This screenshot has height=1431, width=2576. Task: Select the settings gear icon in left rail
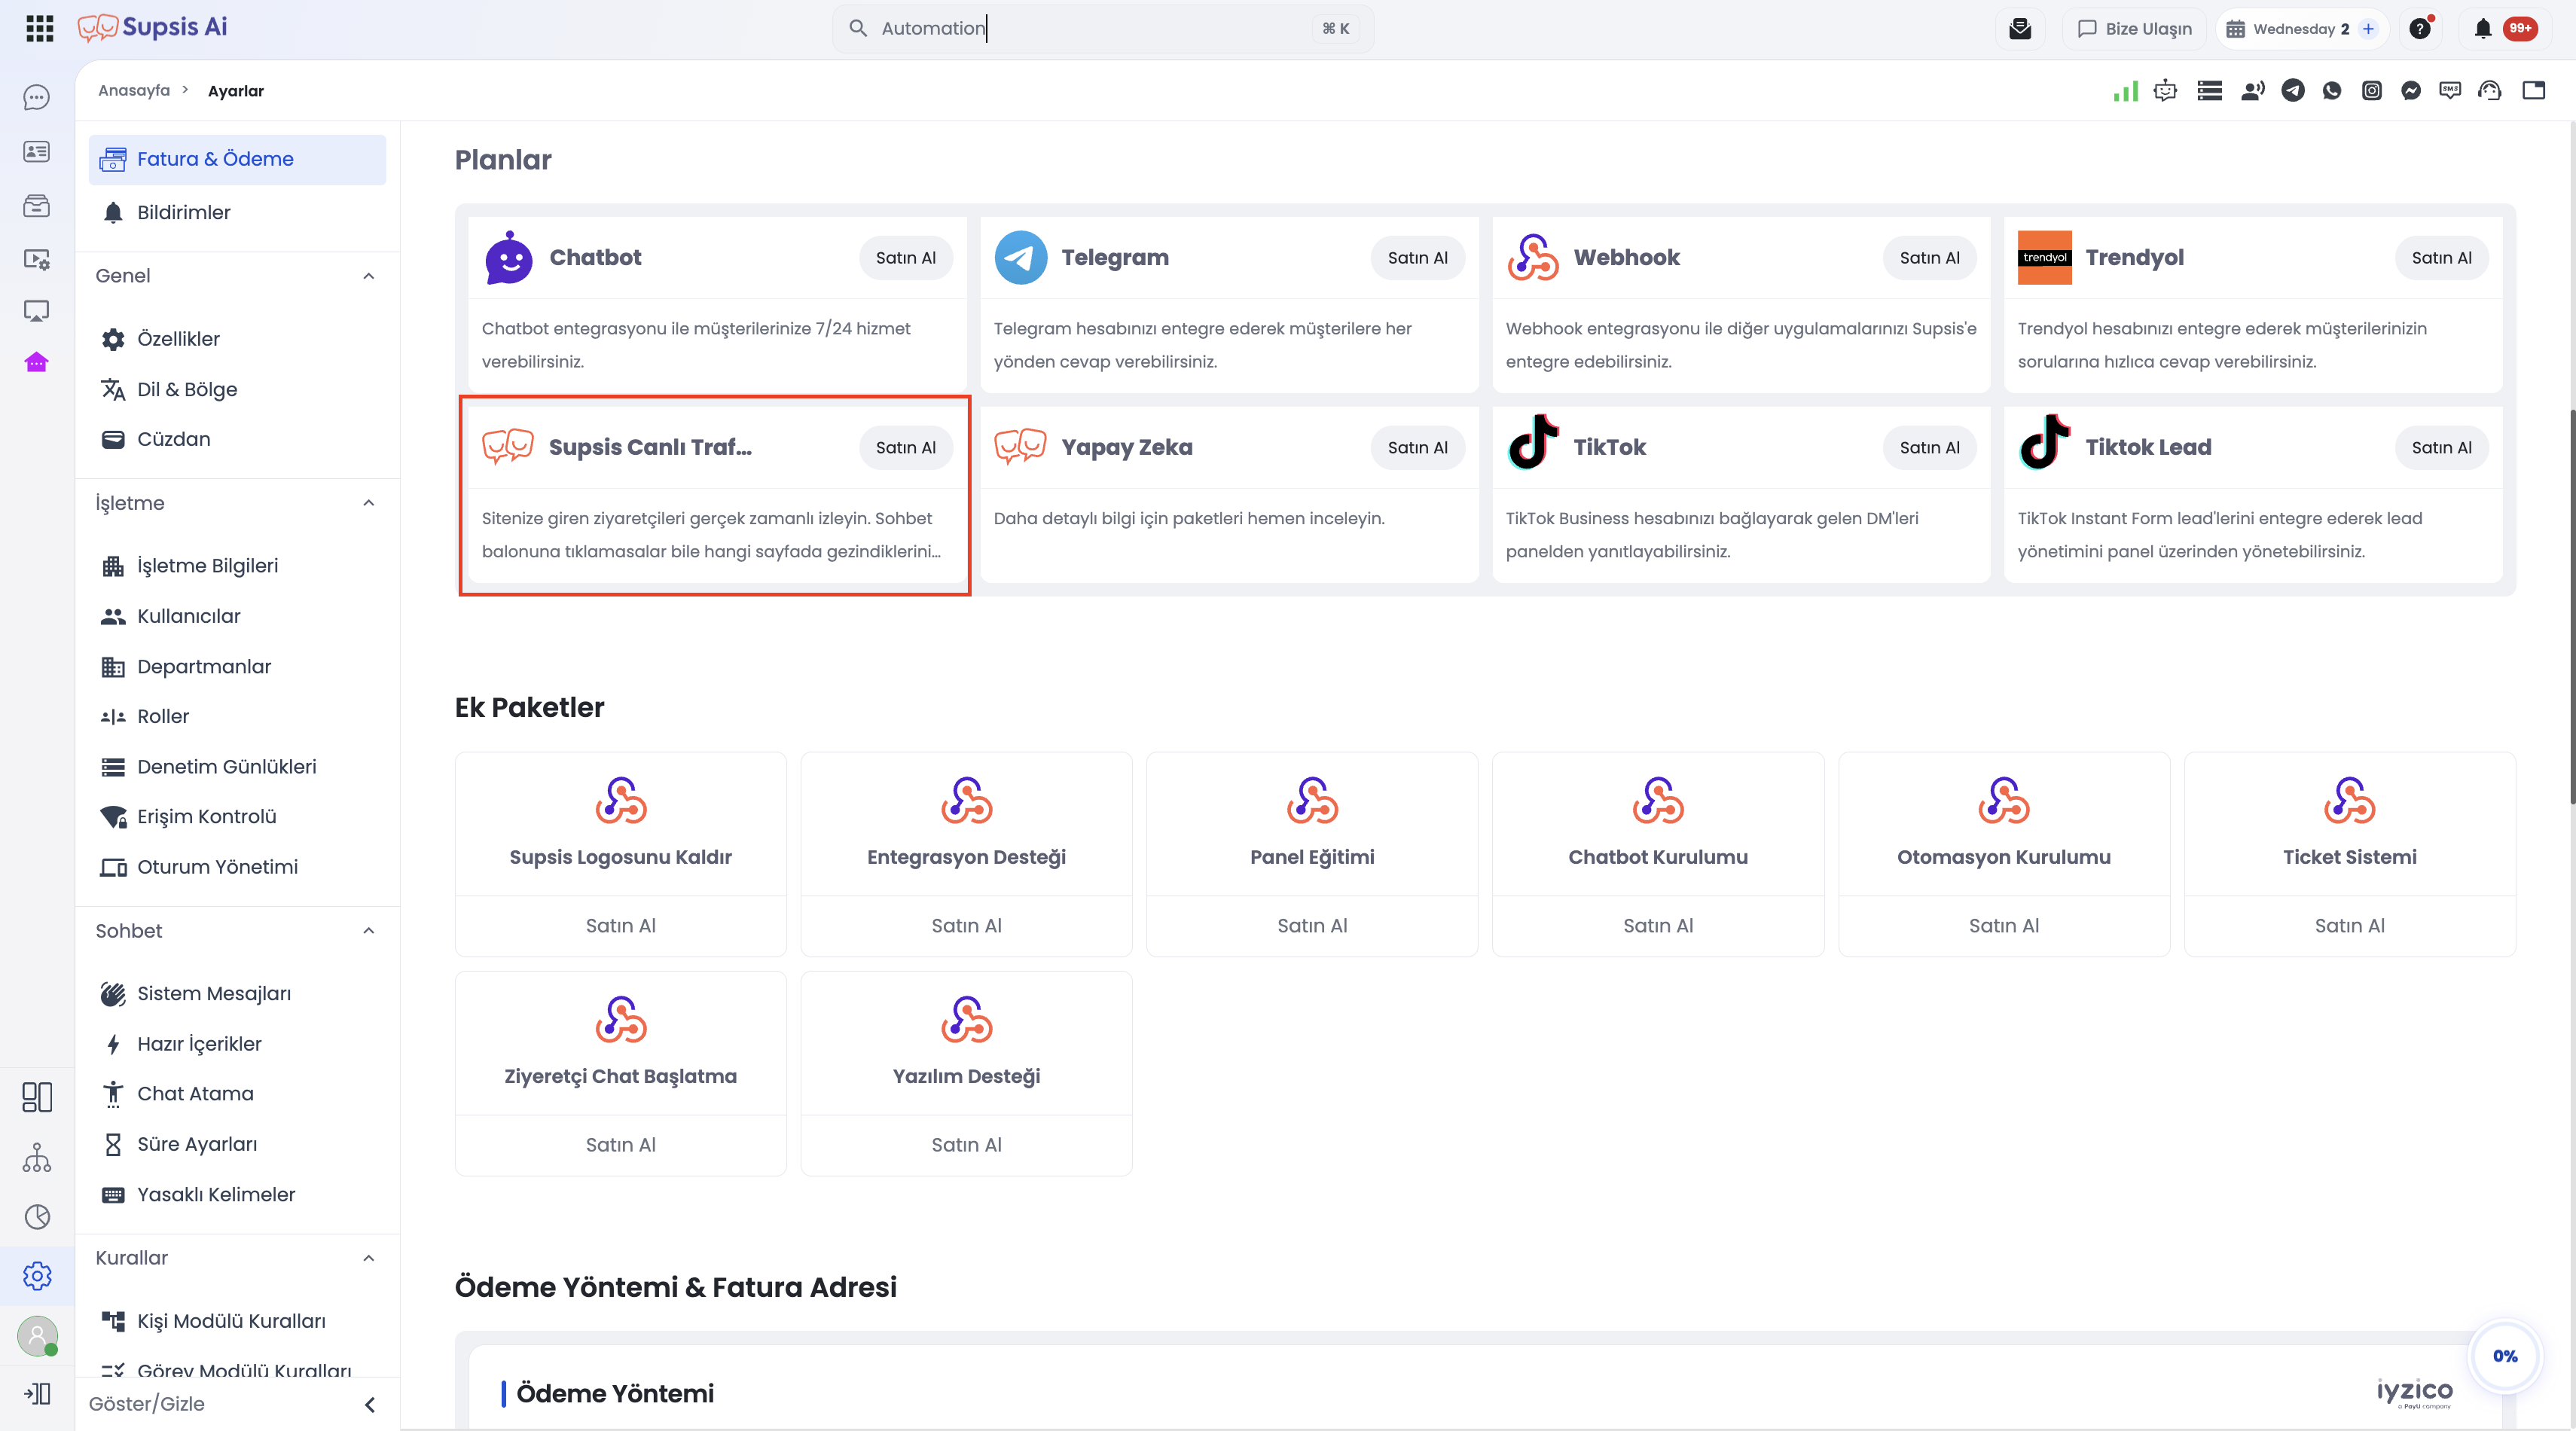[37, 1275]
